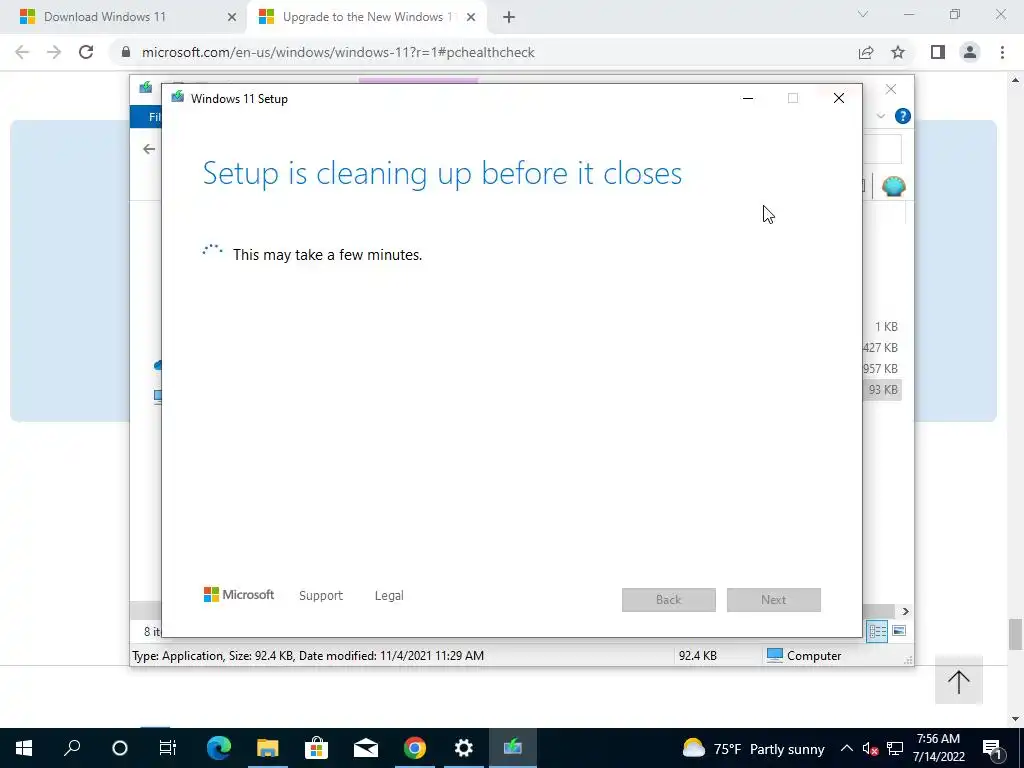Switch to Chrome on taskbar

(415, 748)
